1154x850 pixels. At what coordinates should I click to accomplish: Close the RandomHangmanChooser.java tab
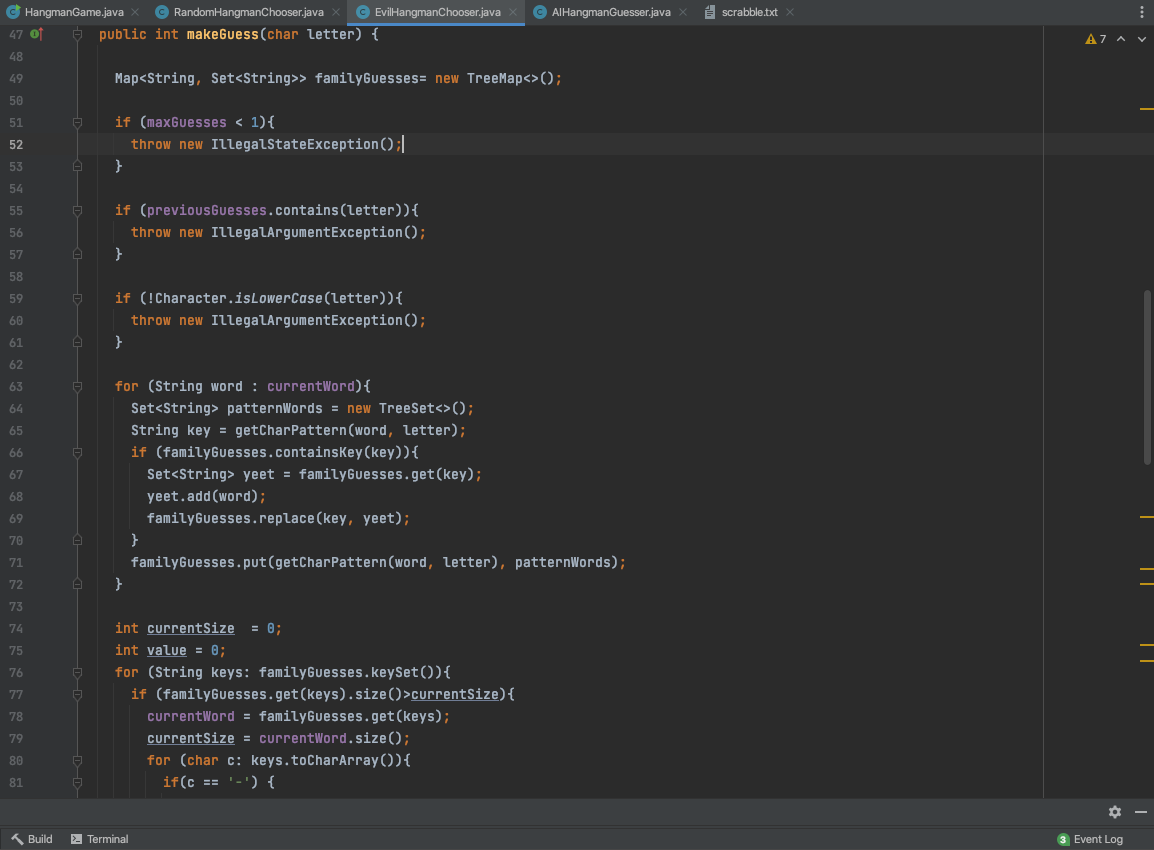(x=335, y=12)
